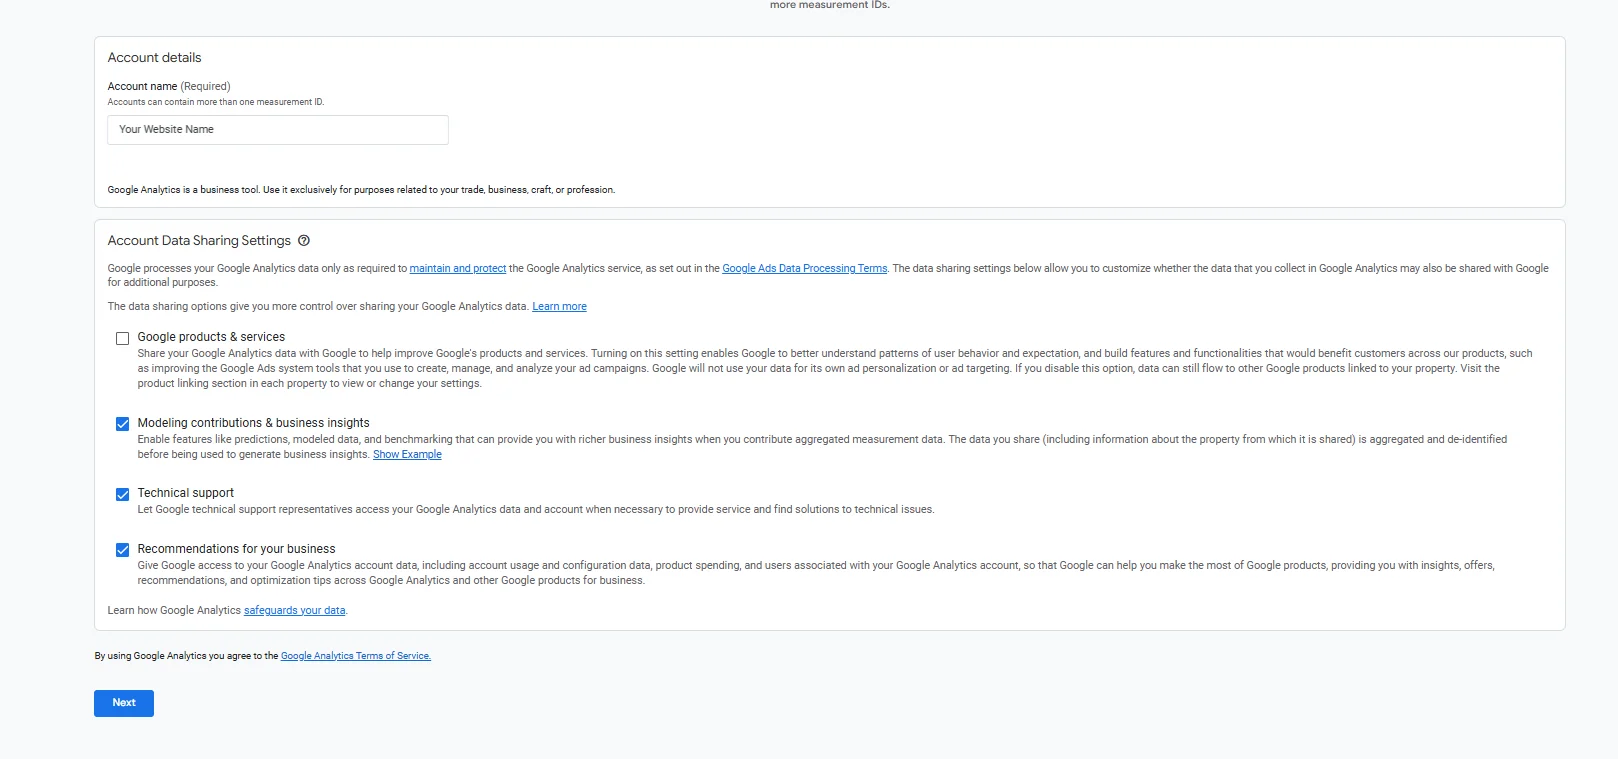Image resolution: width=1618 pixels, height=759 pixels.
Task: Click the 'Account details' section heading
Action: pyautogui.click(x=154, y=58)
